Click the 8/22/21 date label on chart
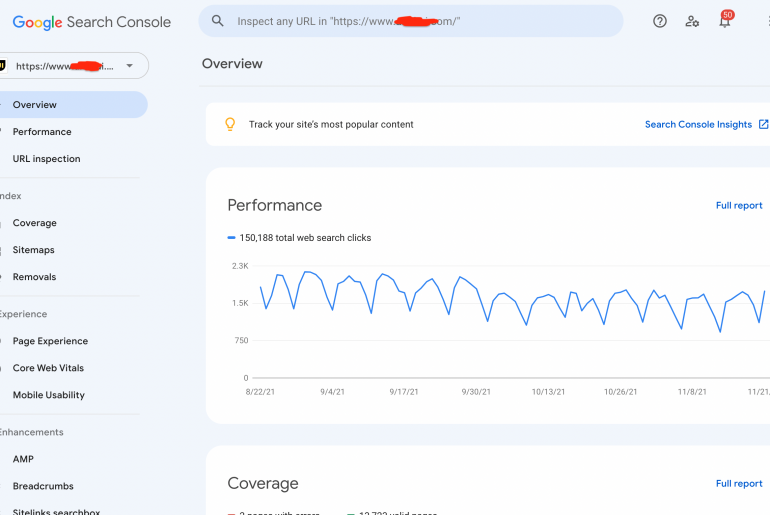Image resolution: width=770 pixels, height=515 pixels. pyautogui.click(x=260, y=392)
